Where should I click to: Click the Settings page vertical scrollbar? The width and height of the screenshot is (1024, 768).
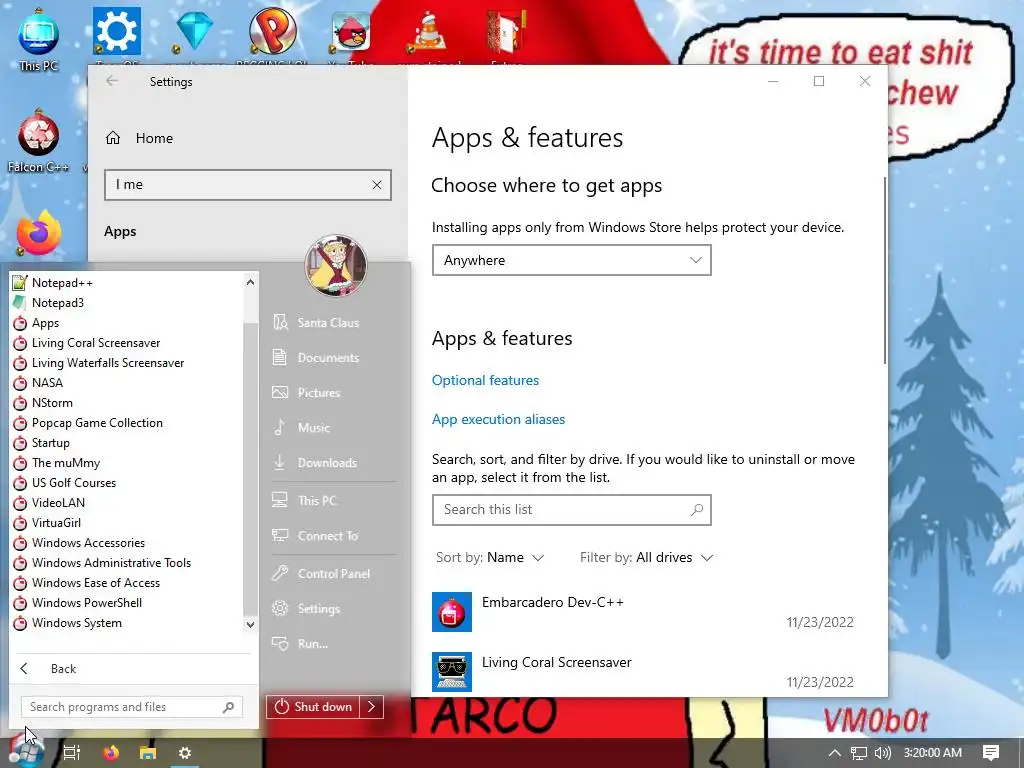tap(885, 270)
